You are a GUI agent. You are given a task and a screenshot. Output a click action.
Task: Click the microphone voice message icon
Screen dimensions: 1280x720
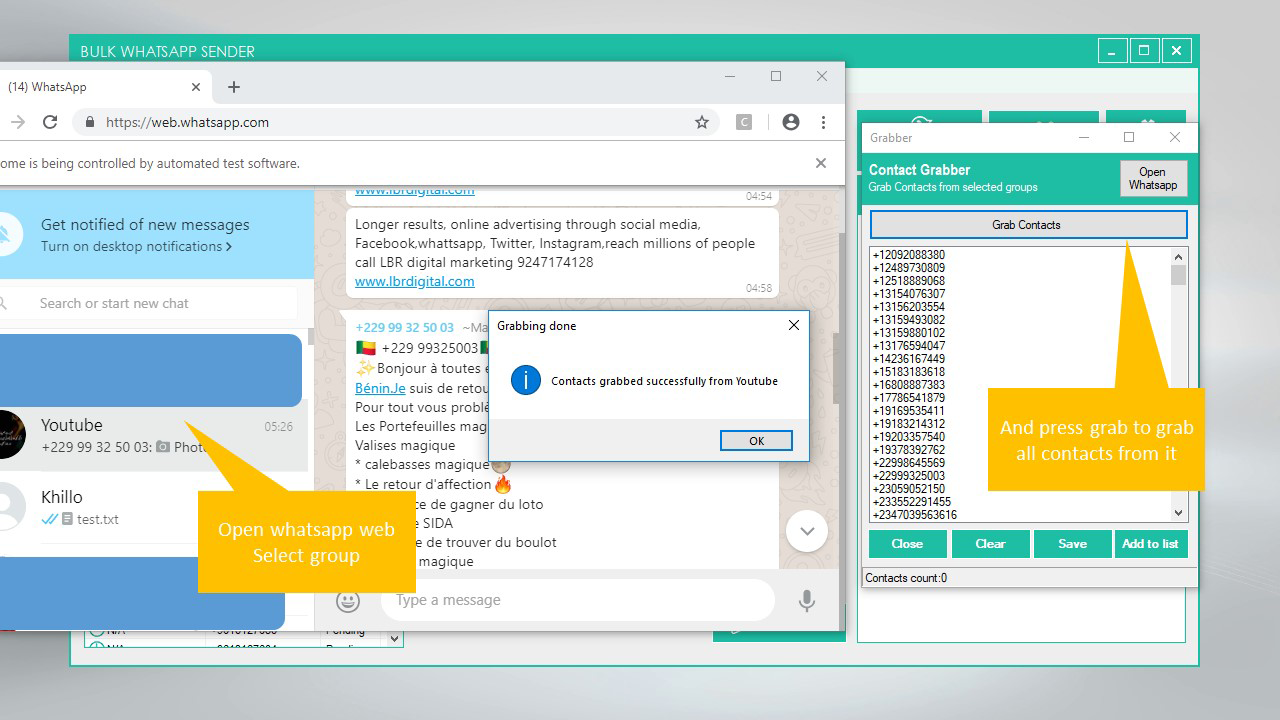click(807, 601)
